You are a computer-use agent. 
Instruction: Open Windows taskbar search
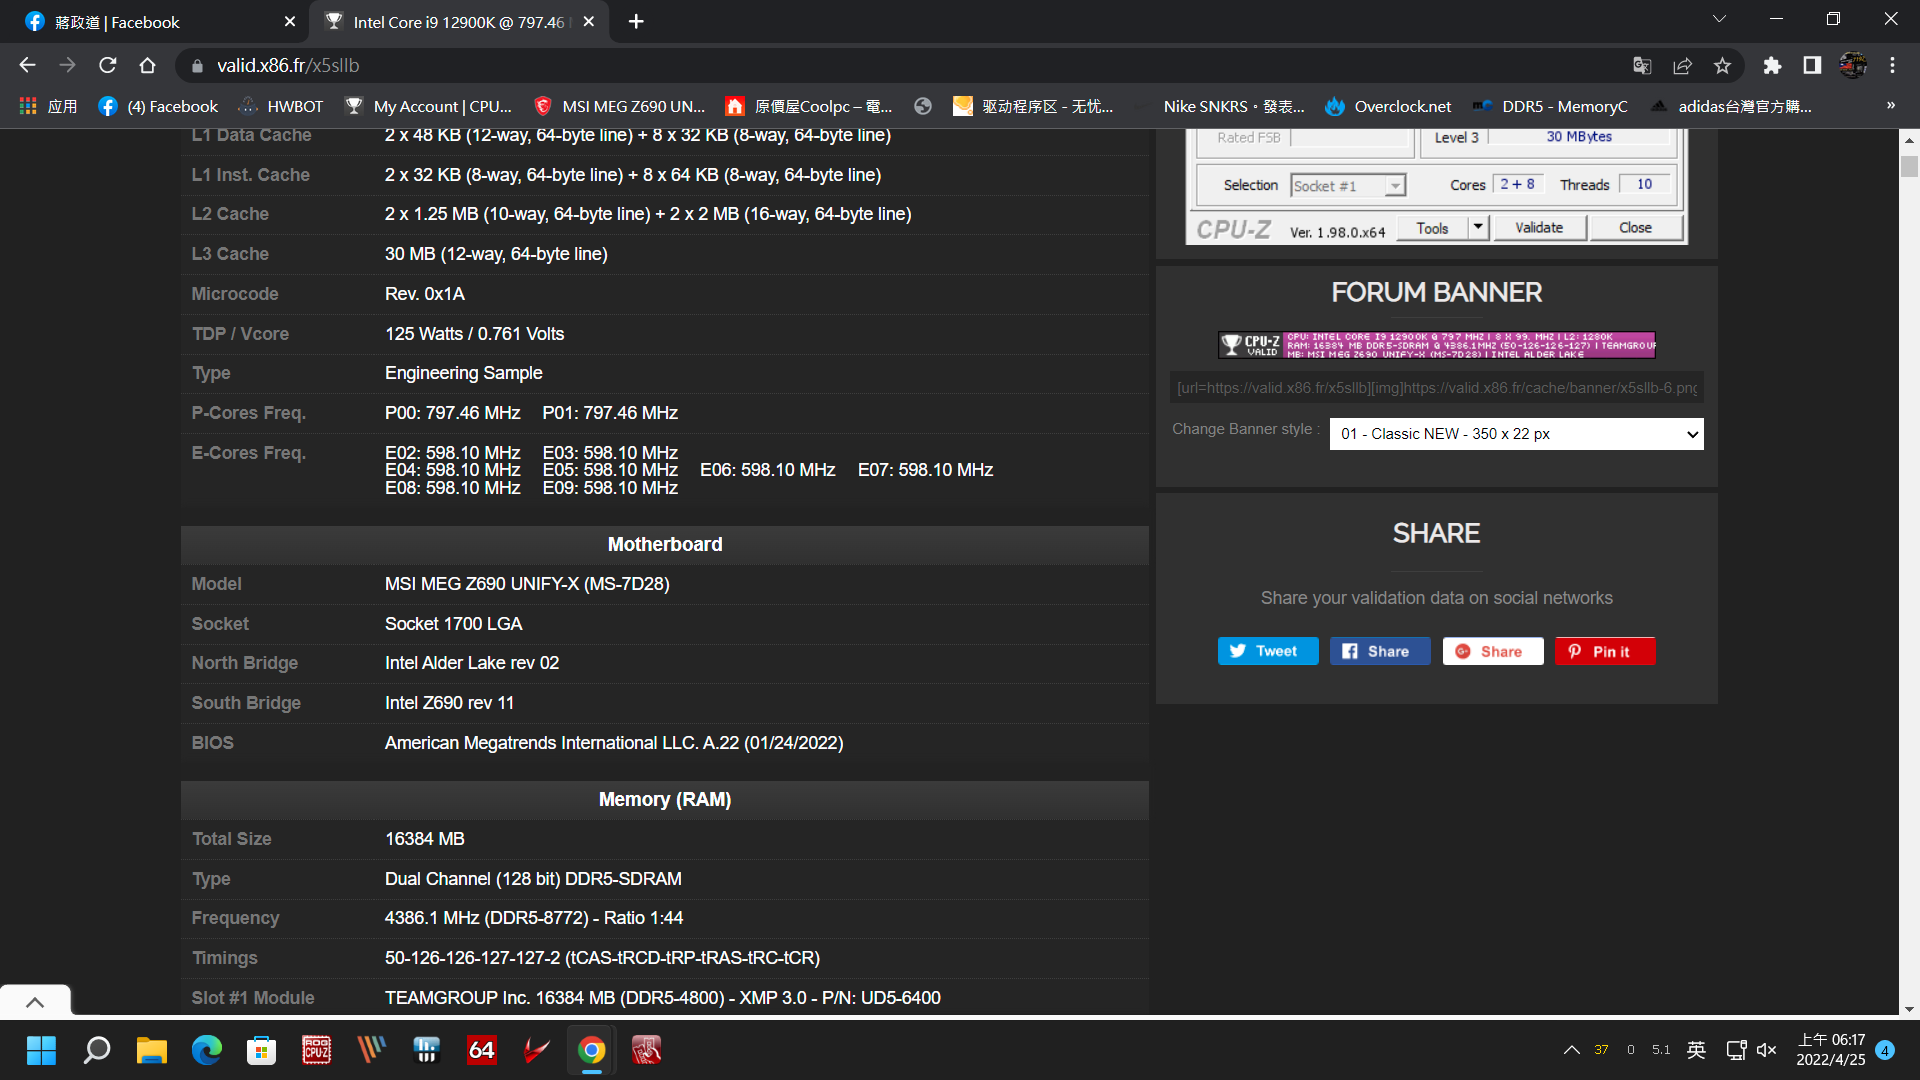[x=97, y=1050]
